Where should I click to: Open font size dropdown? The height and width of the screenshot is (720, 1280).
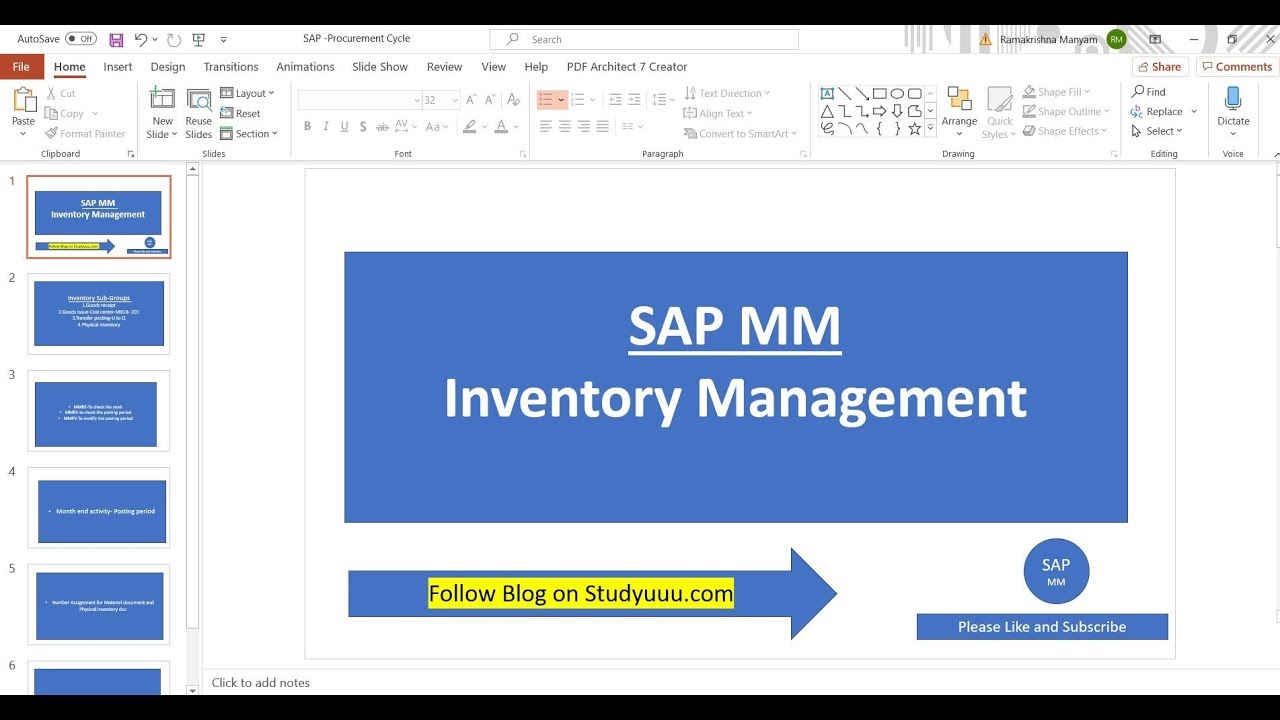[x=455, y=100]
